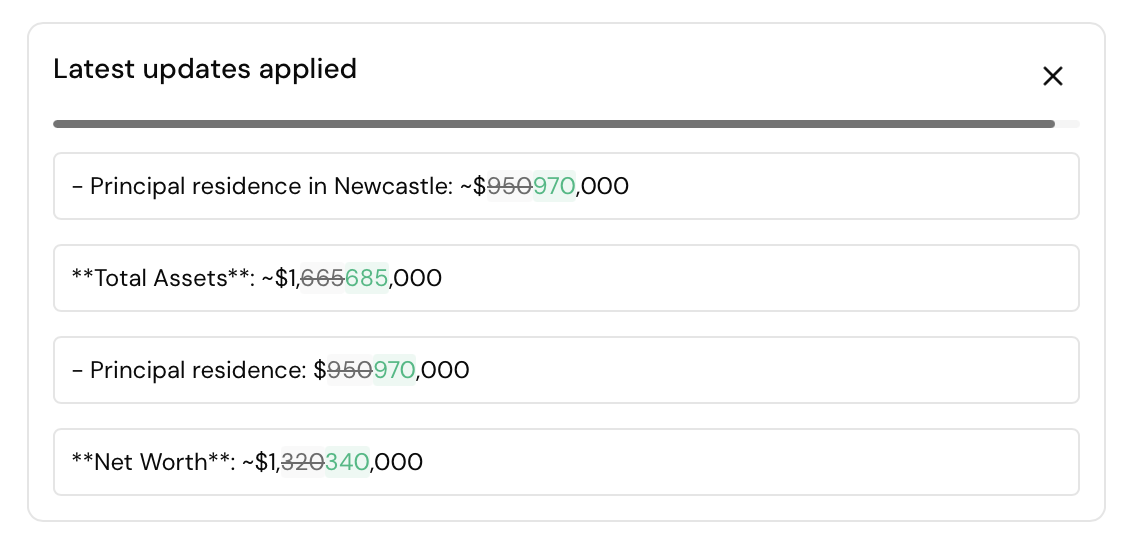This screenshot has width=1144, height=540.
Task: Click trailing ",000" in the Net Worth row
Action: [397, 462]
